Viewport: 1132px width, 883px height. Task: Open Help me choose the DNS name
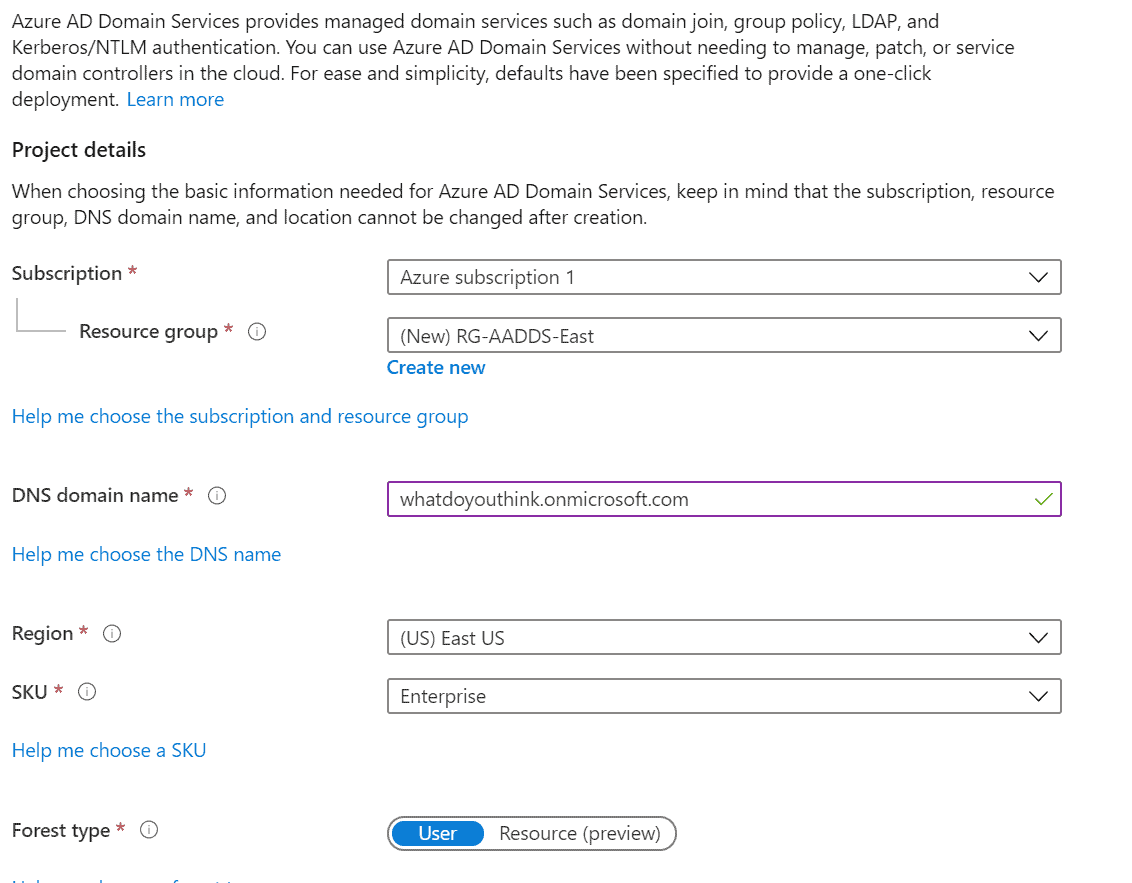pos(147,554)
